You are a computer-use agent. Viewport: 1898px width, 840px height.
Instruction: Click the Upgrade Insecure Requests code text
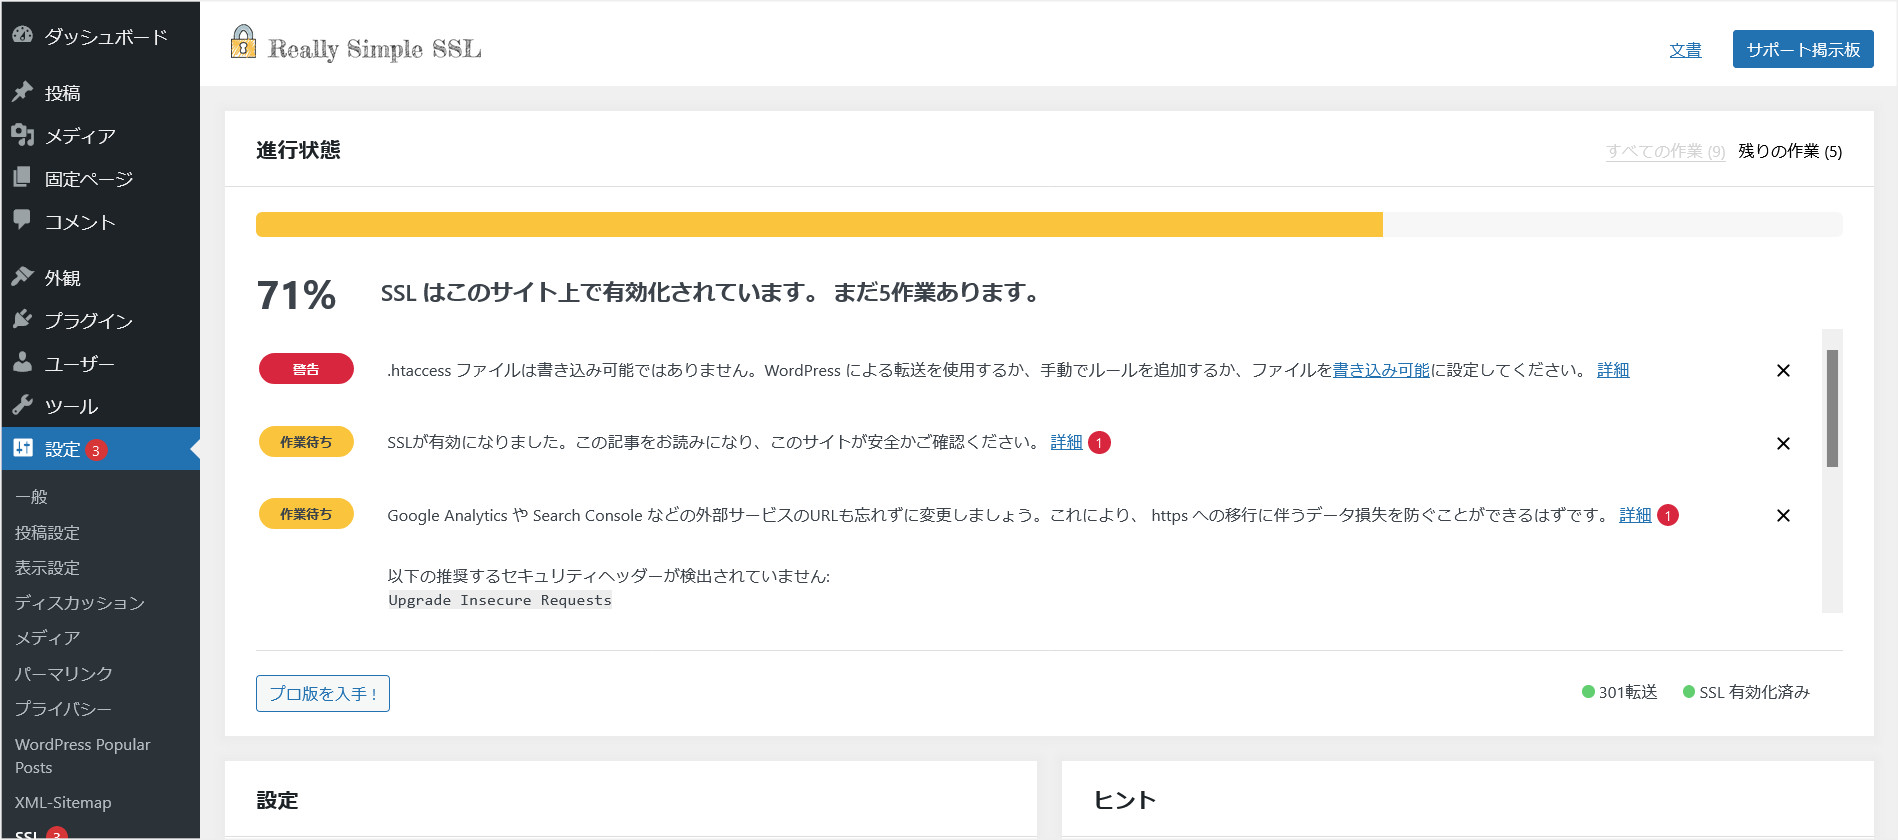click(x=500, y=600)
